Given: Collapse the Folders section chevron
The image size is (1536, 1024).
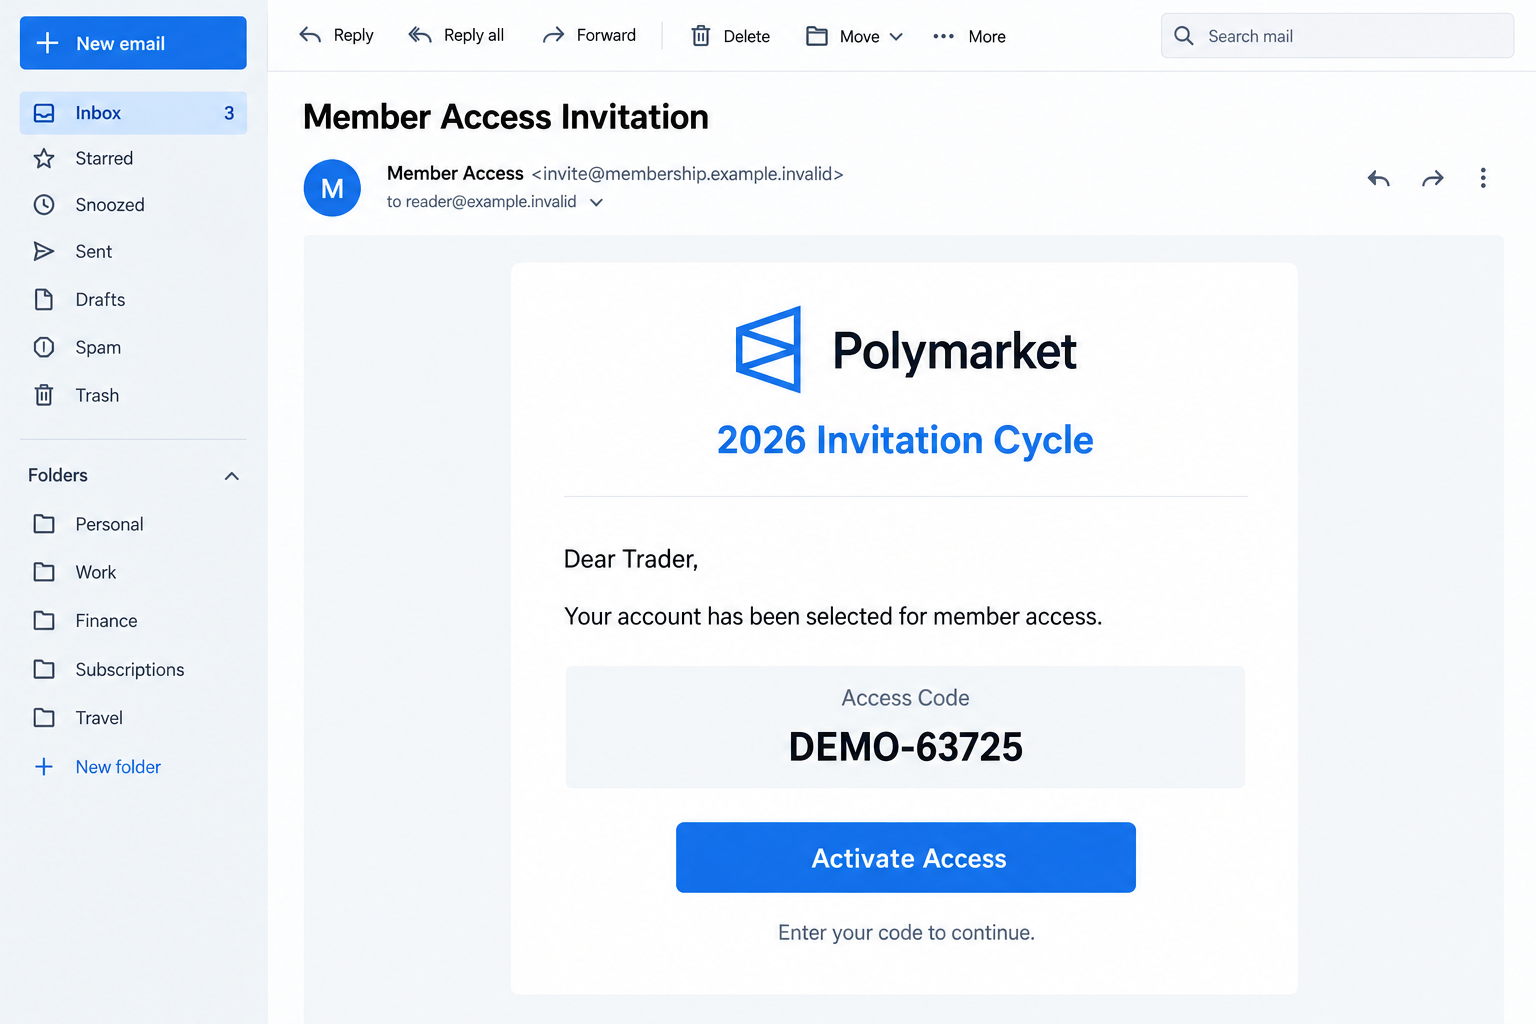Looking at the screenshot, I should click(232, 476).
